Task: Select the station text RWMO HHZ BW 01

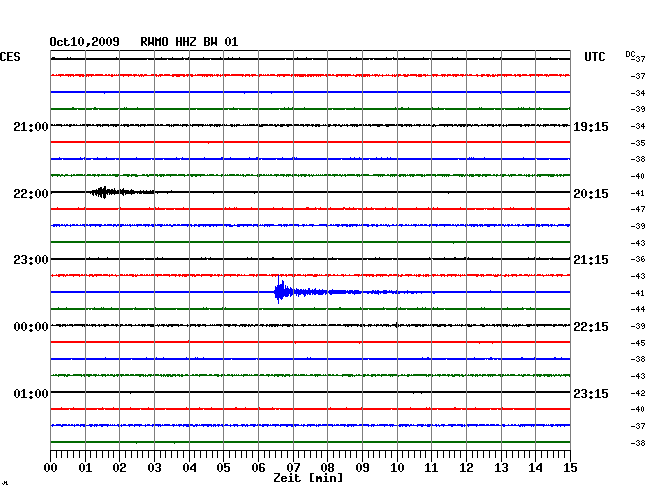Action: pyautogui.click(x=189, y=42)
